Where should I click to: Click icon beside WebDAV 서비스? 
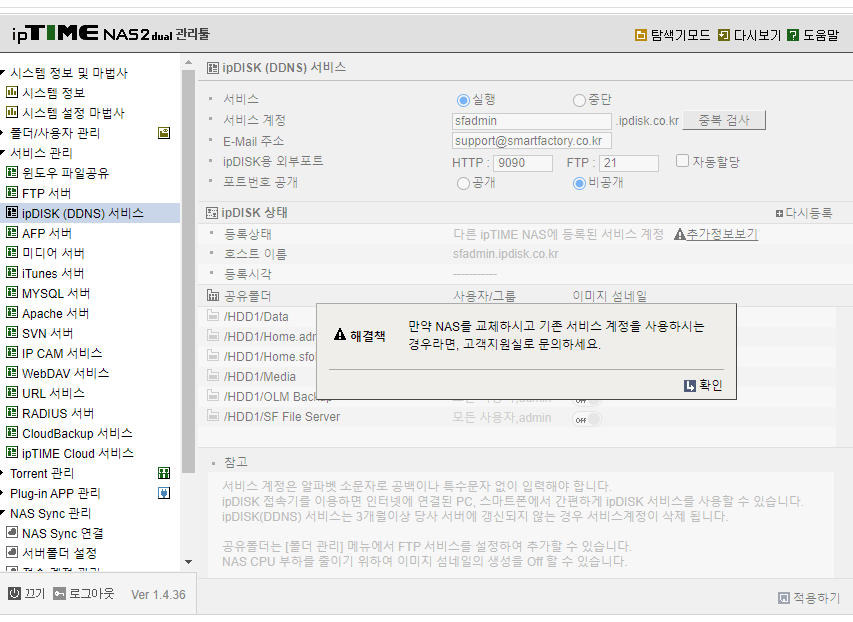click(x=11, y=373)
